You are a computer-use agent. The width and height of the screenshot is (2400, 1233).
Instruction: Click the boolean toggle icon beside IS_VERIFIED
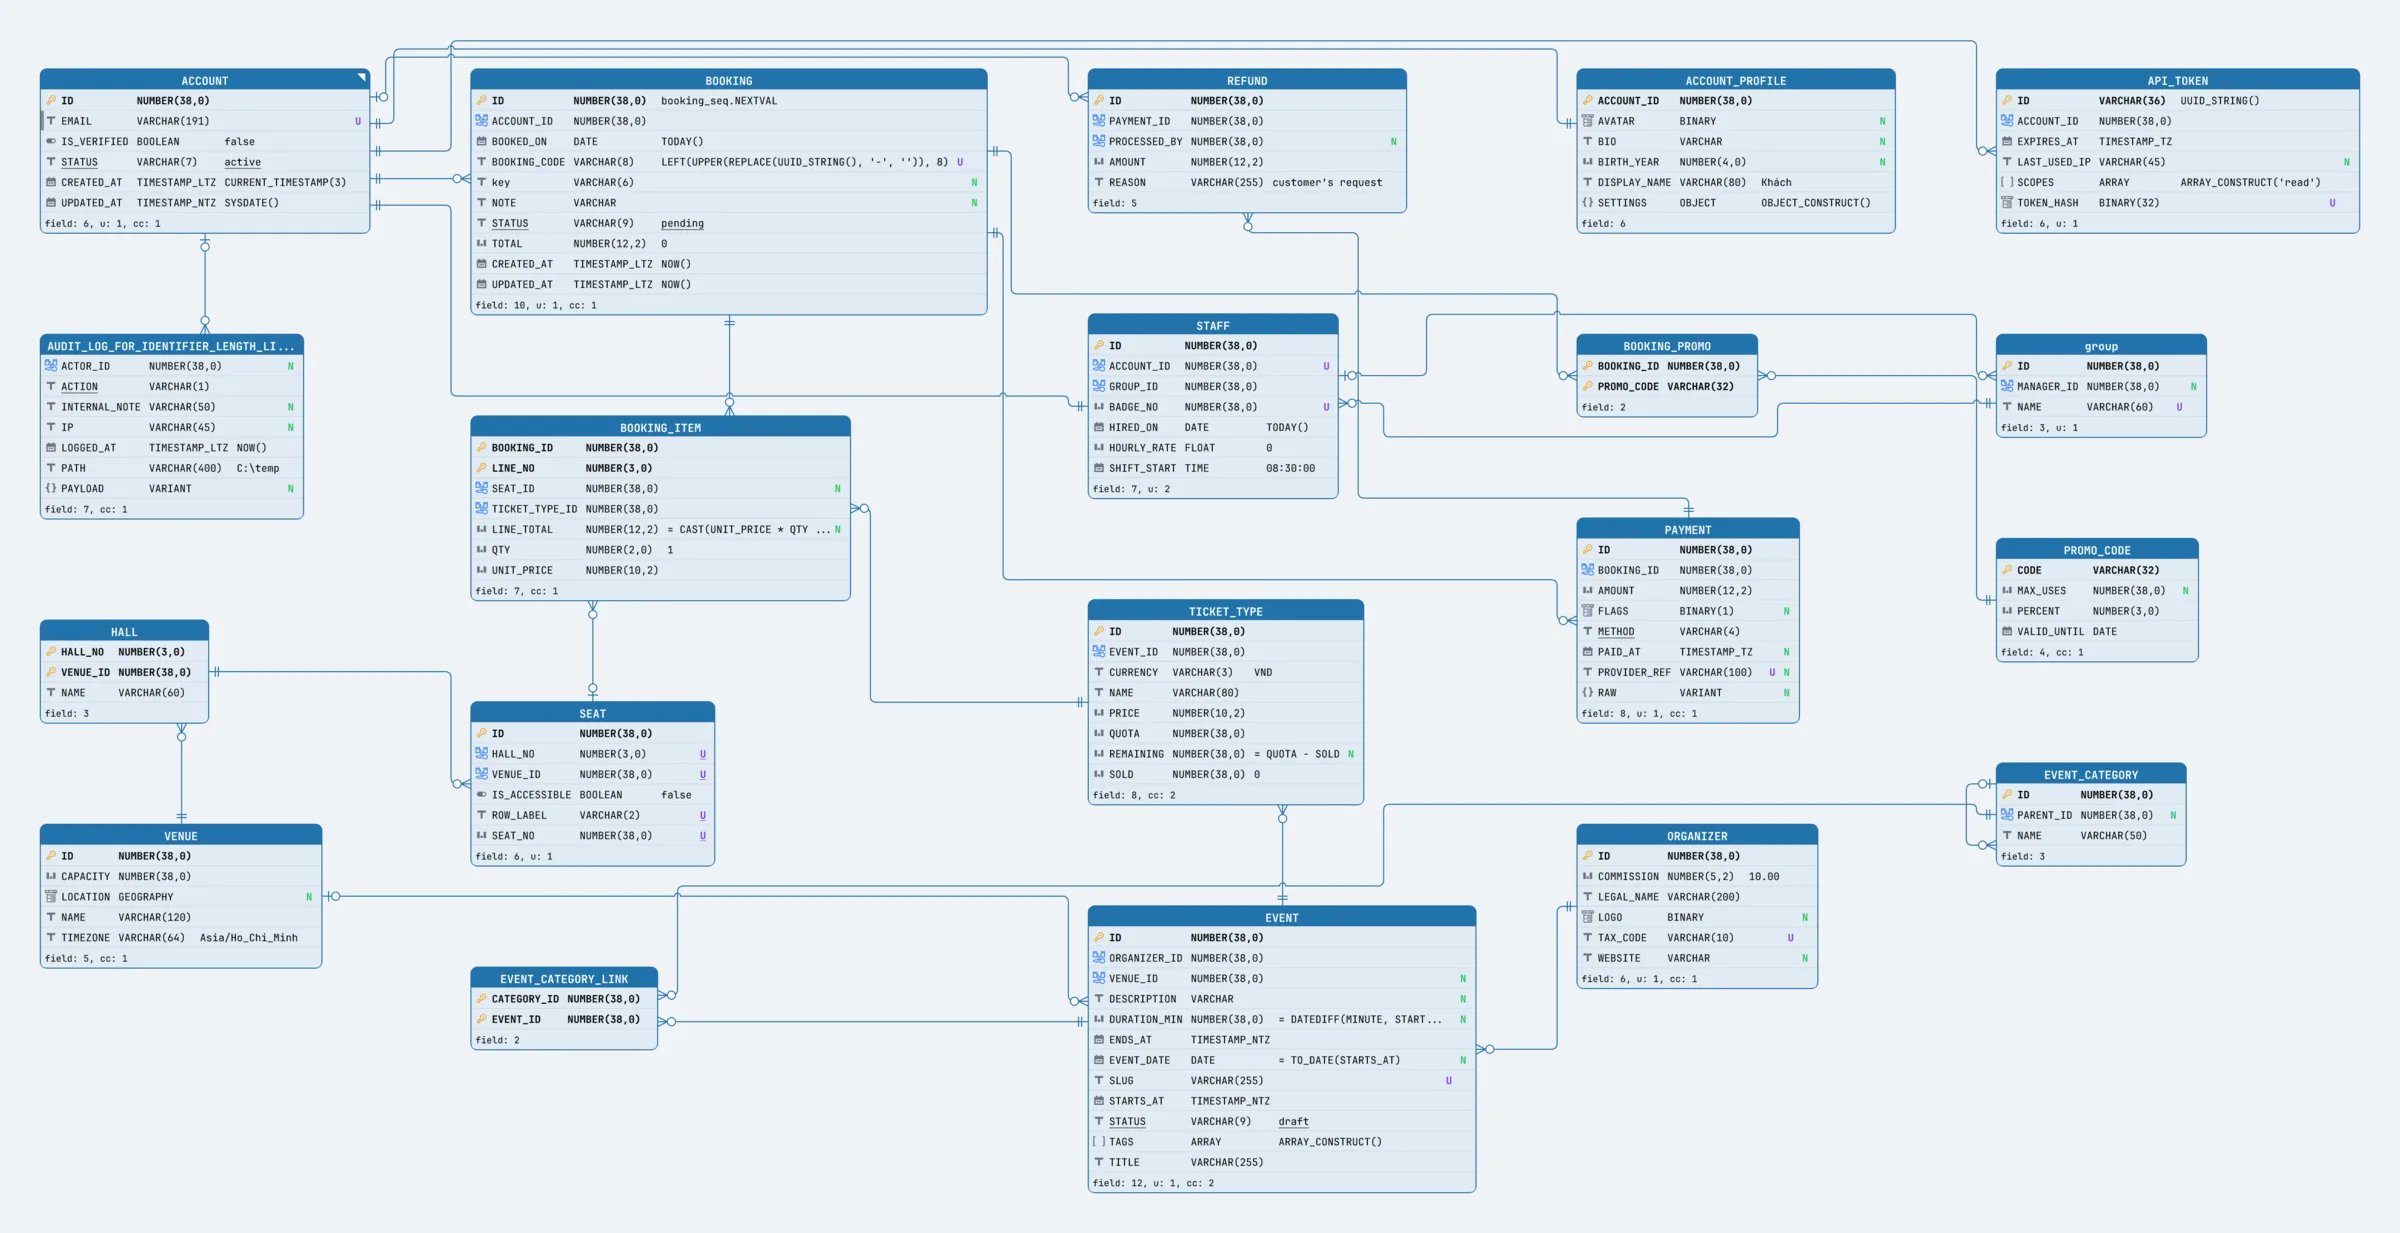51,142
